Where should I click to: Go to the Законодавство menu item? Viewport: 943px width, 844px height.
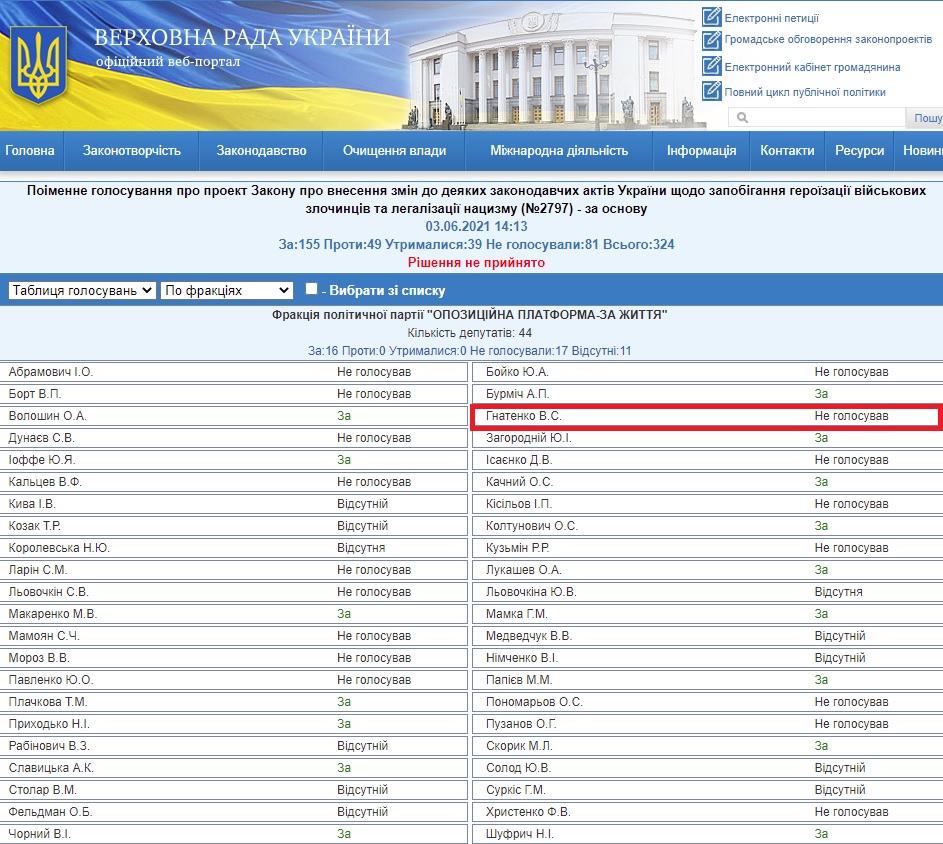coord(262,151)
